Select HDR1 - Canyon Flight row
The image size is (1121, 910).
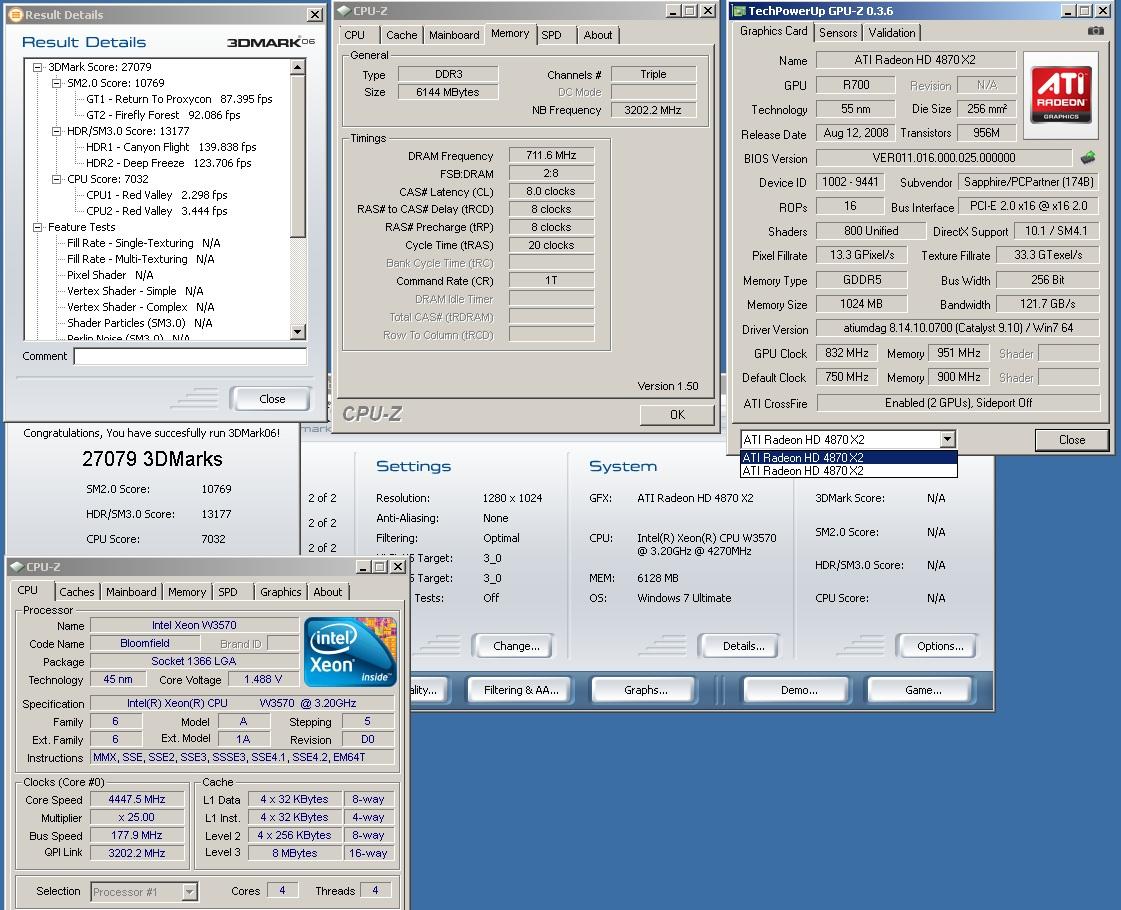[171, 147]
